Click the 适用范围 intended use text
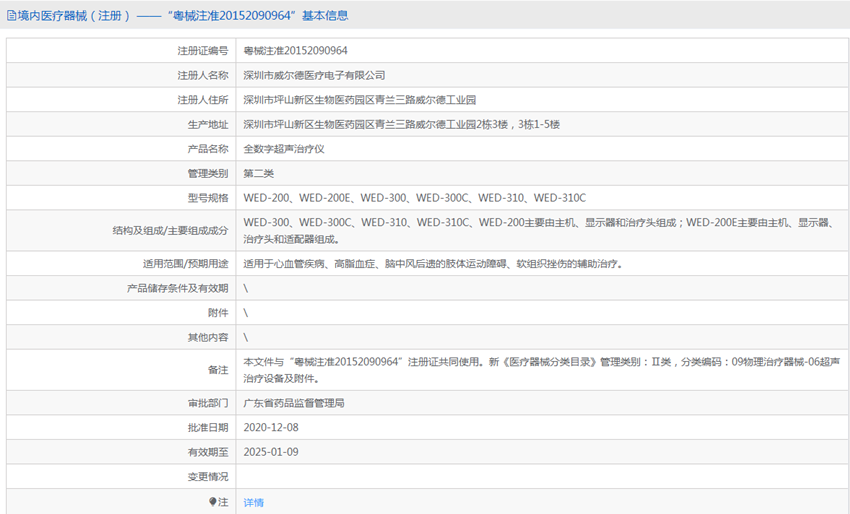The height and width of the screenshot is (514, 850). coord(433,264)
